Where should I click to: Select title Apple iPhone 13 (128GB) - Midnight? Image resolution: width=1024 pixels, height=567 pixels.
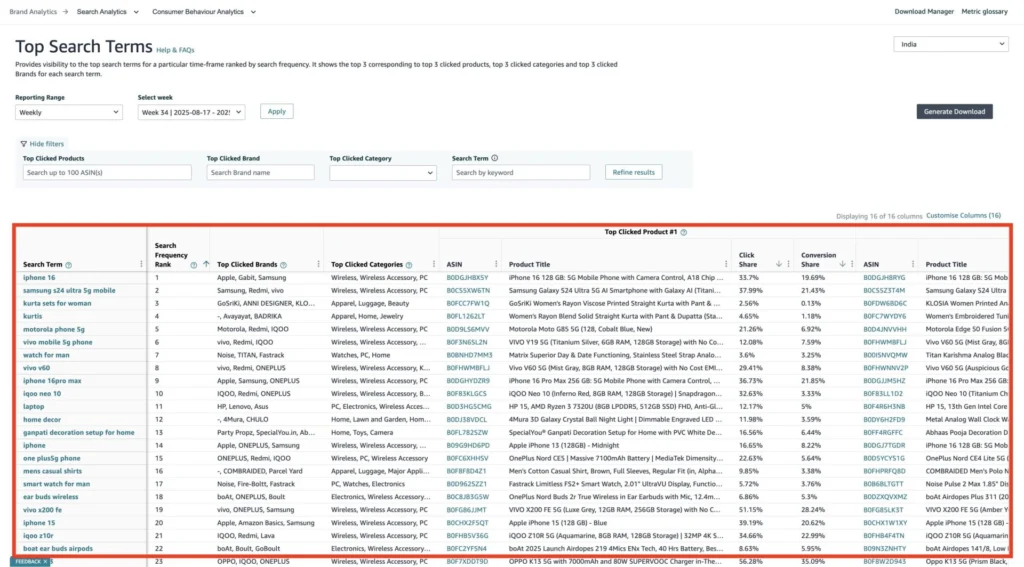(x=564, y=446)
